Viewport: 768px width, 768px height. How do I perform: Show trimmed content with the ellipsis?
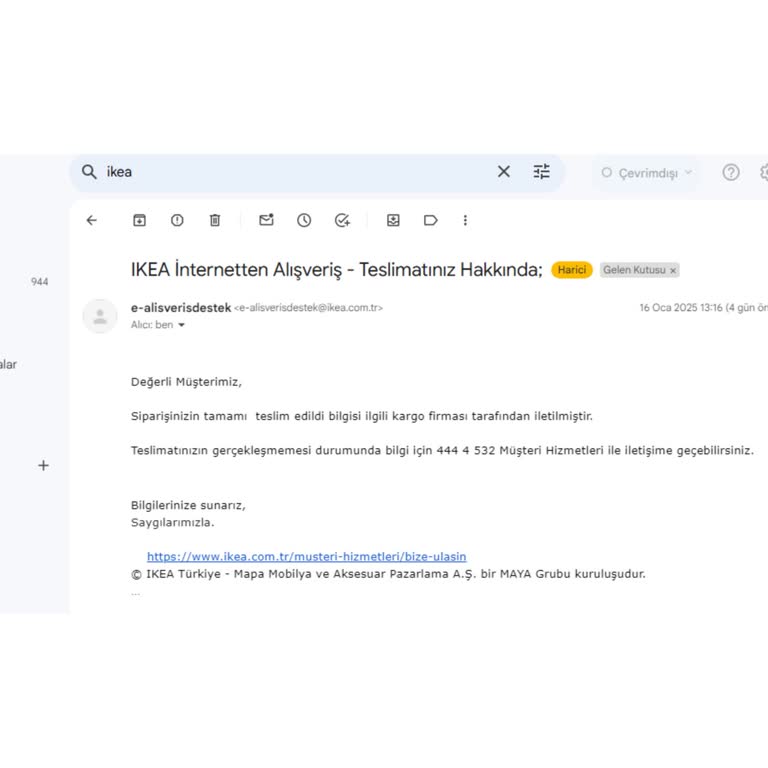point(136,594)
